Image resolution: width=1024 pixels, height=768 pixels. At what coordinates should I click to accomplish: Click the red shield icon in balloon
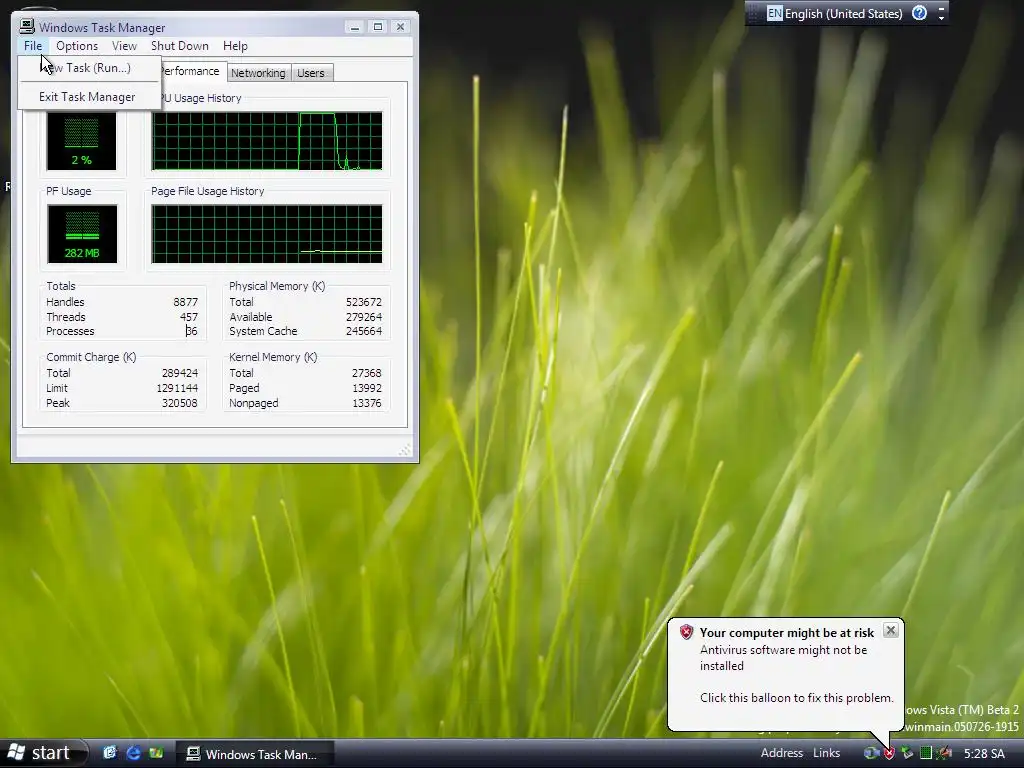click(686, 632)
